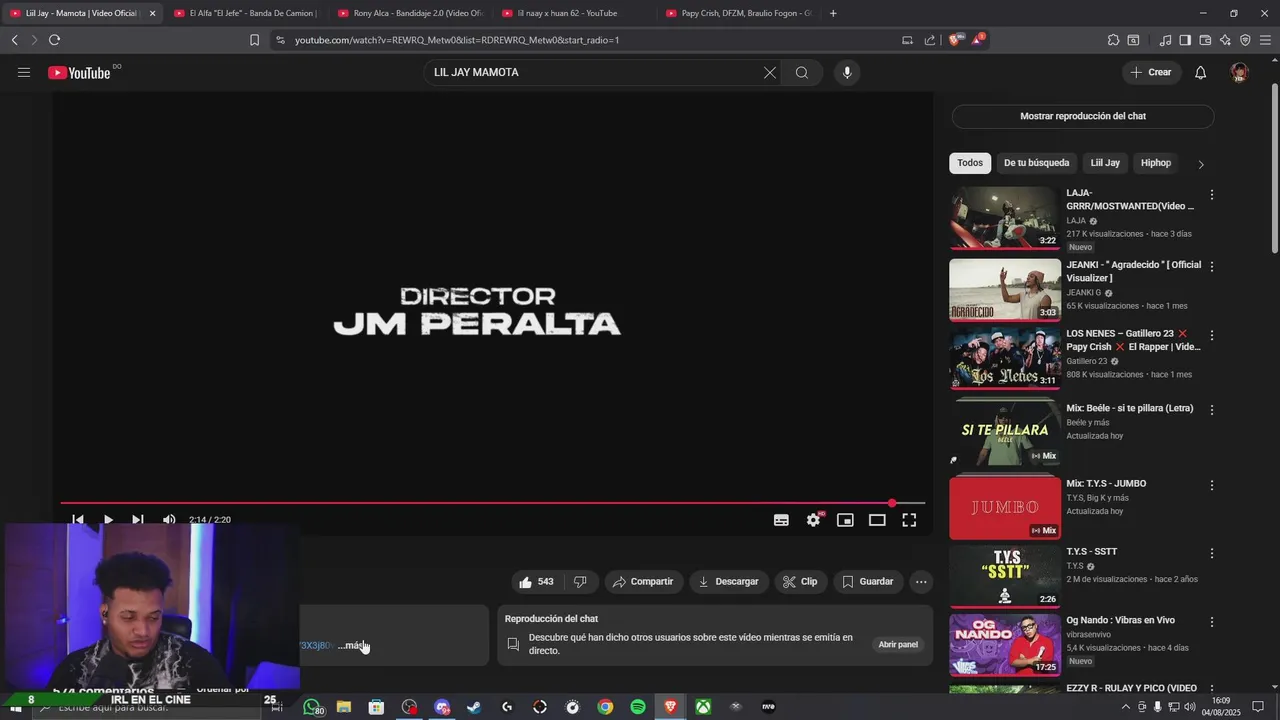The image size is (1280, 720).
Task: Skip to the next video
Action: tap(138, 520)
